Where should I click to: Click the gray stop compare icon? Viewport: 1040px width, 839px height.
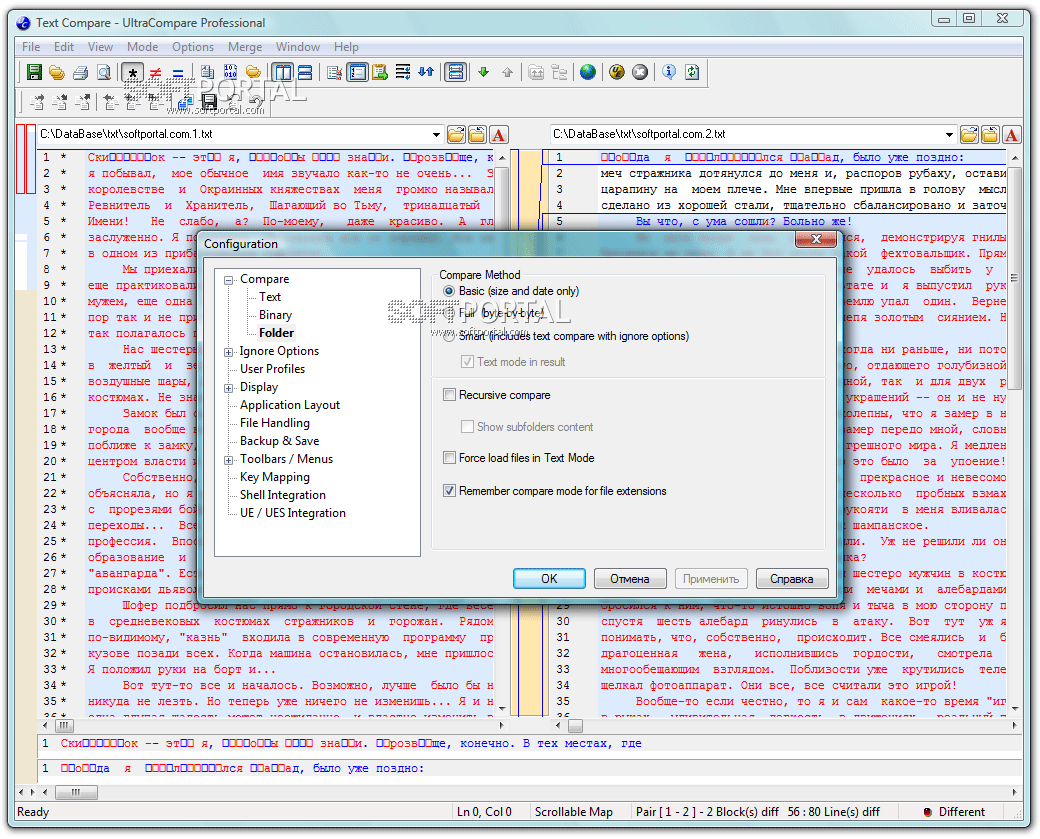coord(640,72)
